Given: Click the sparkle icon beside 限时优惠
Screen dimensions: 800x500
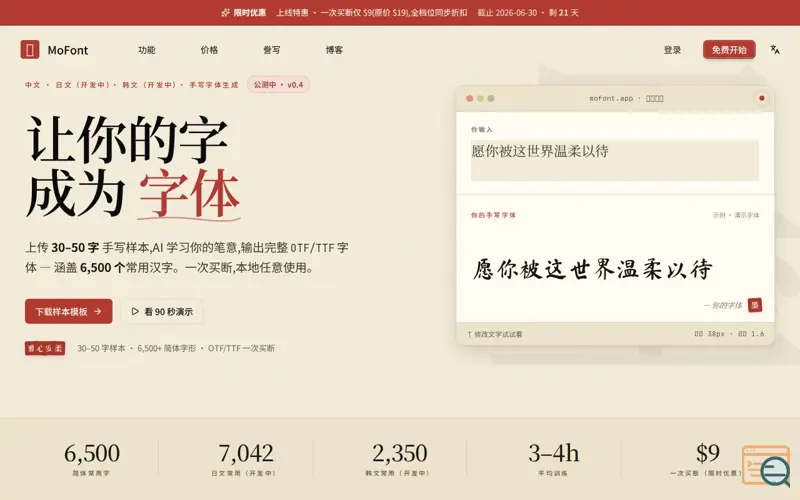Looking at the screenshot, I should pos(226,13).
